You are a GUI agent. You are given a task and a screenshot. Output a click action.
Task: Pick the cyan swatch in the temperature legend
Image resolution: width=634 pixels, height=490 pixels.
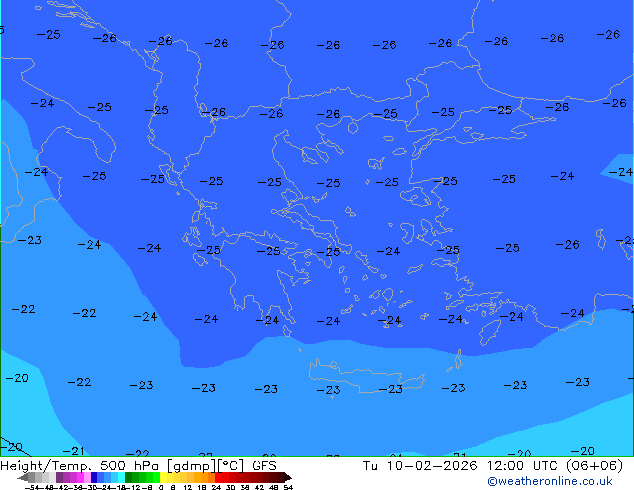pyautogui.click(x=122, y=477)
